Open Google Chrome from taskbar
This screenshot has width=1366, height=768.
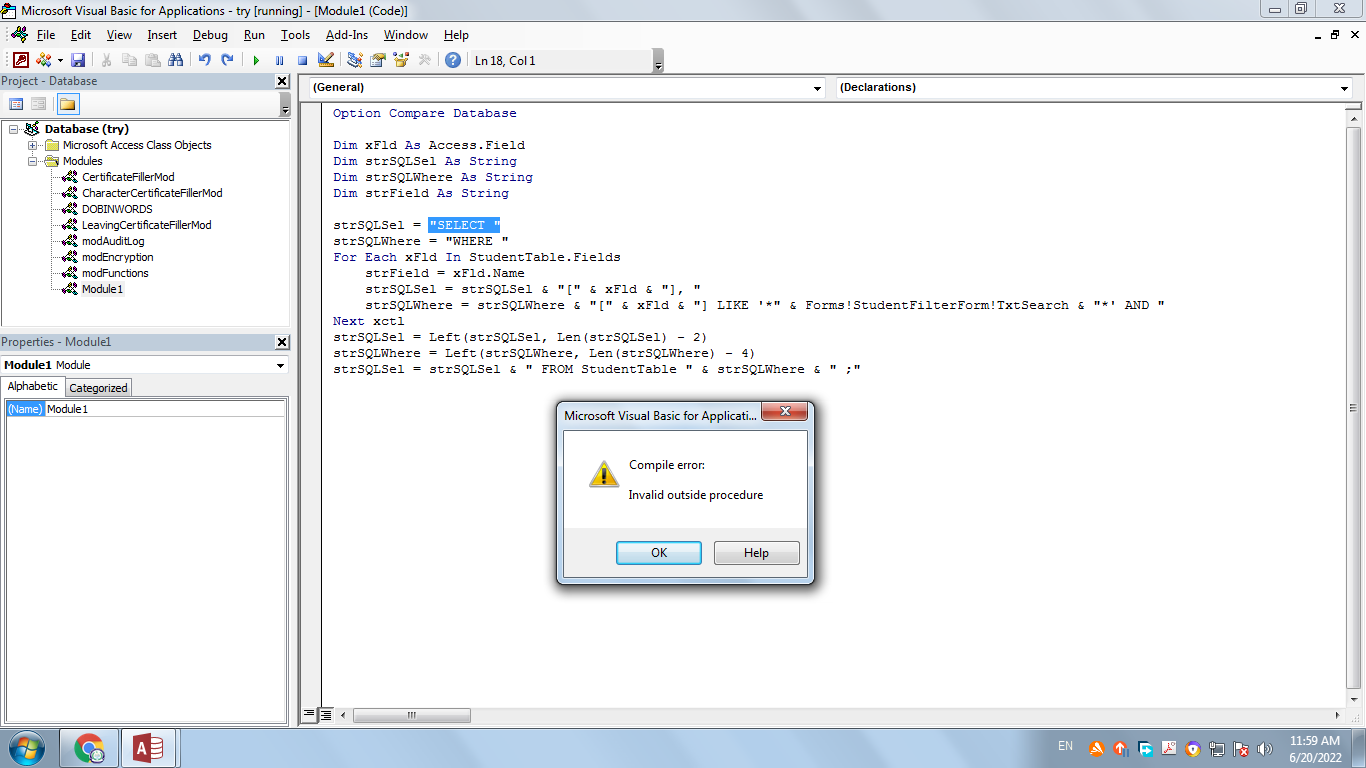tap(90, 748)
